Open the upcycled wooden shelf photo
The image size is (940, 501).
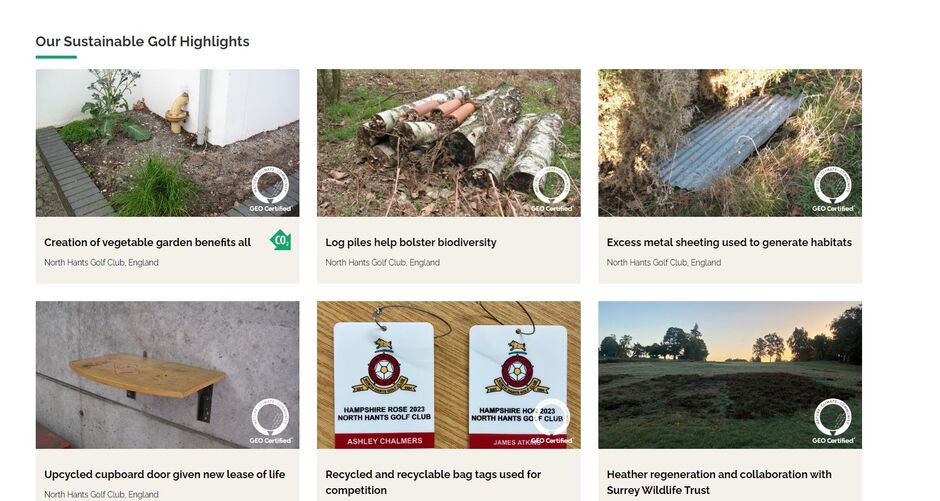[167, 375]
